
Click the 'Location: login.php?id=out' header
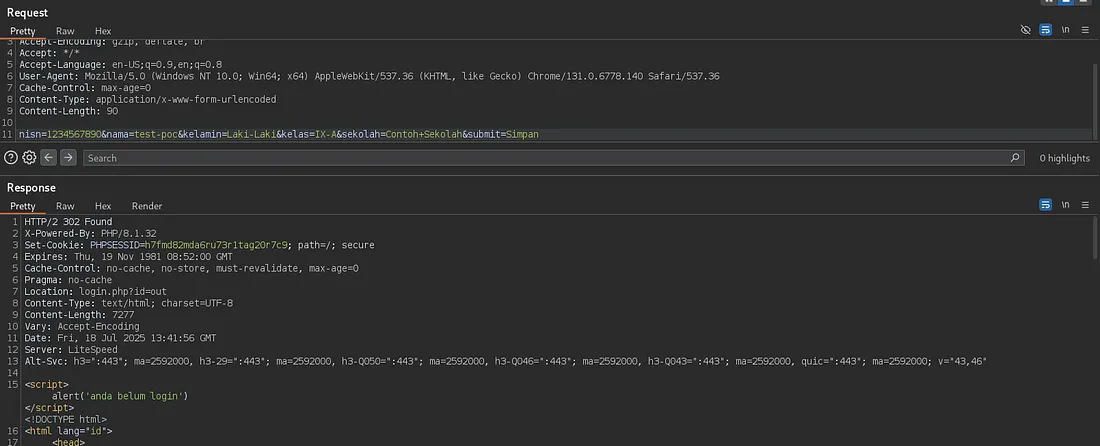tap(95, 291)
